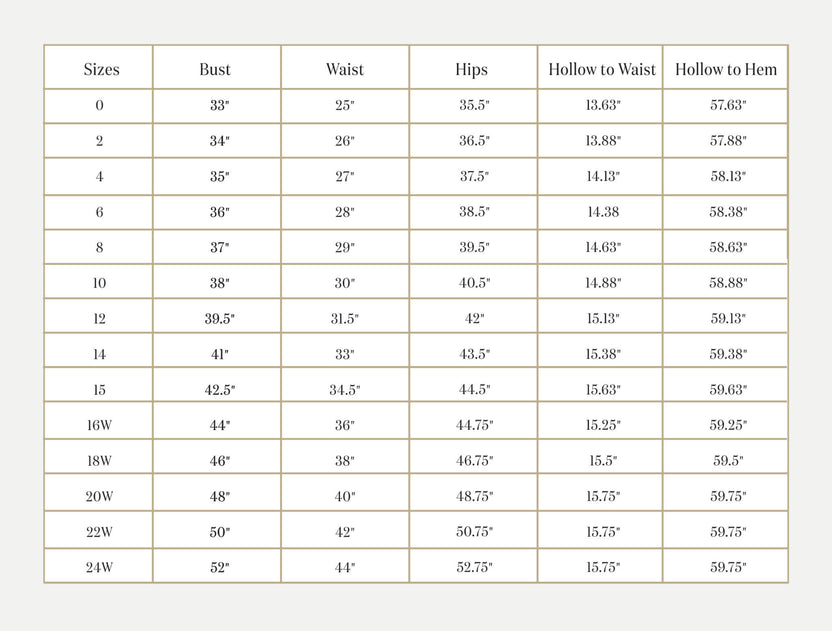
Task: Click the Hollow to Hem header
Action: click(x=726, y=69)
